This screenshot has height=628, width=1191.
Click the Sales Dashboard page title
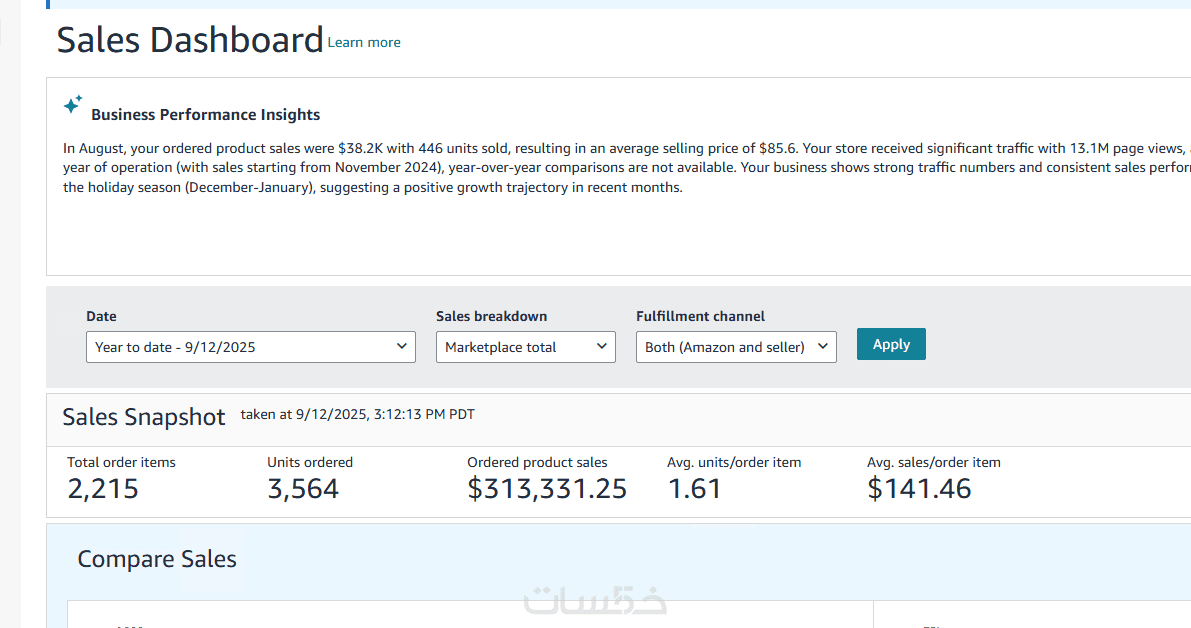(190, 40)
